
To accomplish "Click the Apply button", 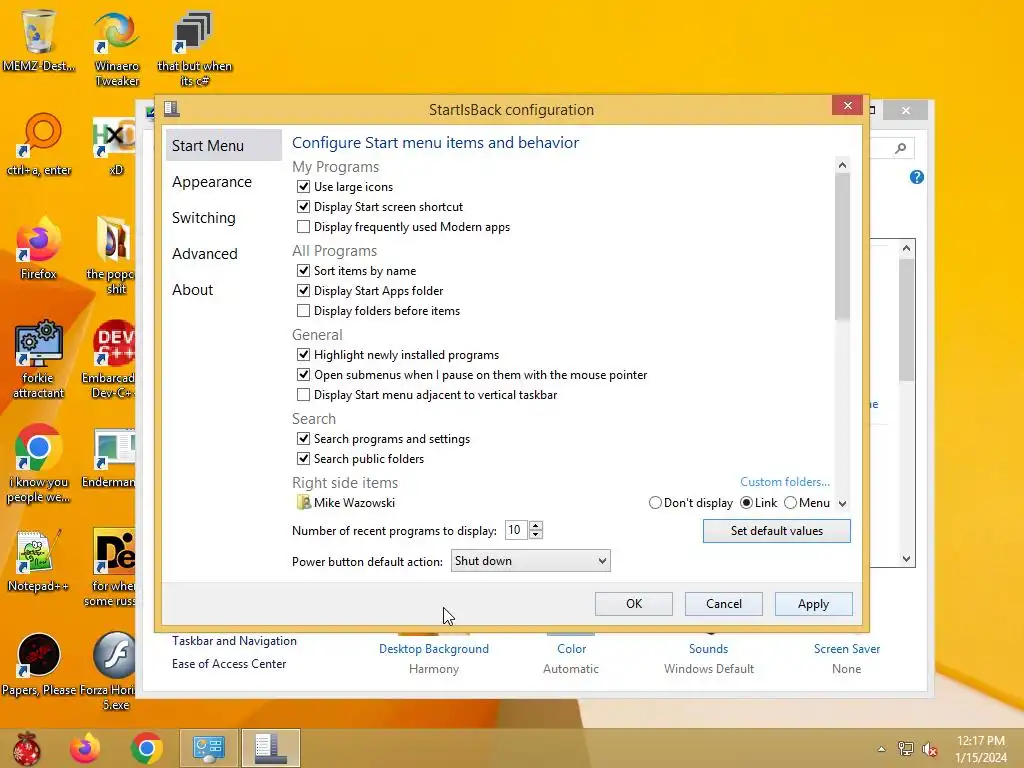I will (x=814, y=604).
